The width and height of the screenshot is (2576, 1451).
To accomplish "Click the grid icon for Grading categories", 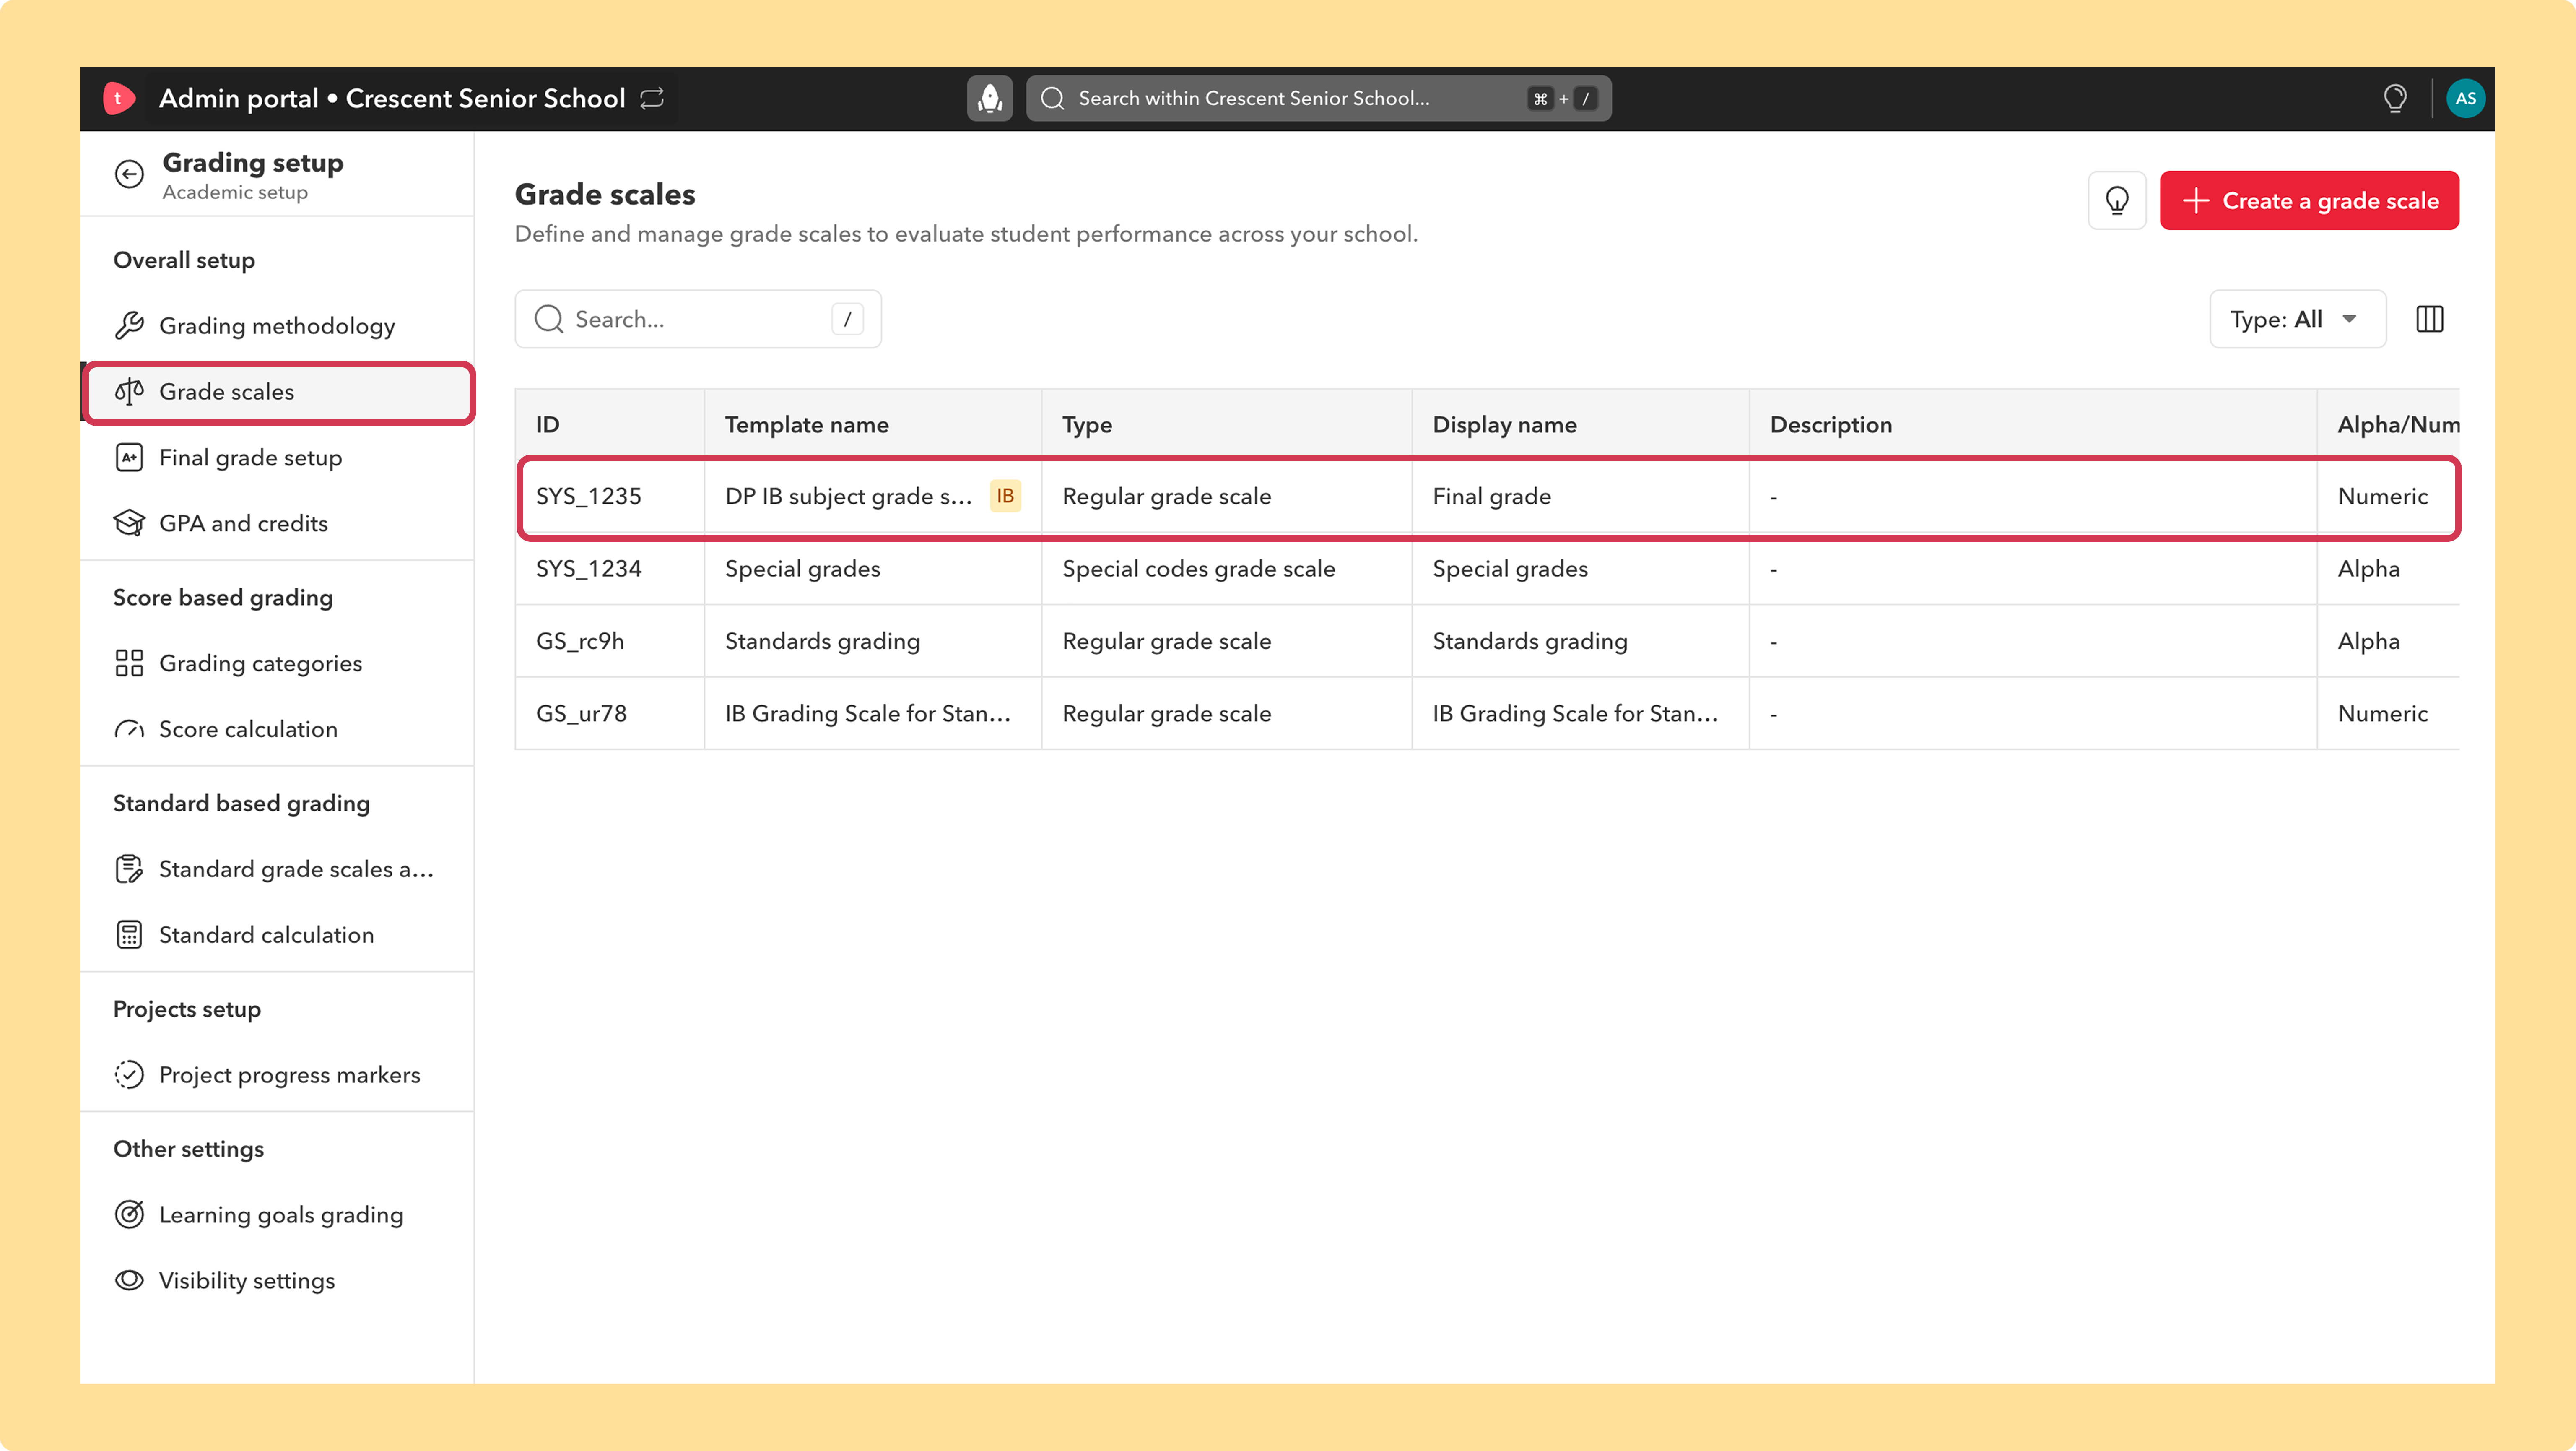I will (129, 663).
